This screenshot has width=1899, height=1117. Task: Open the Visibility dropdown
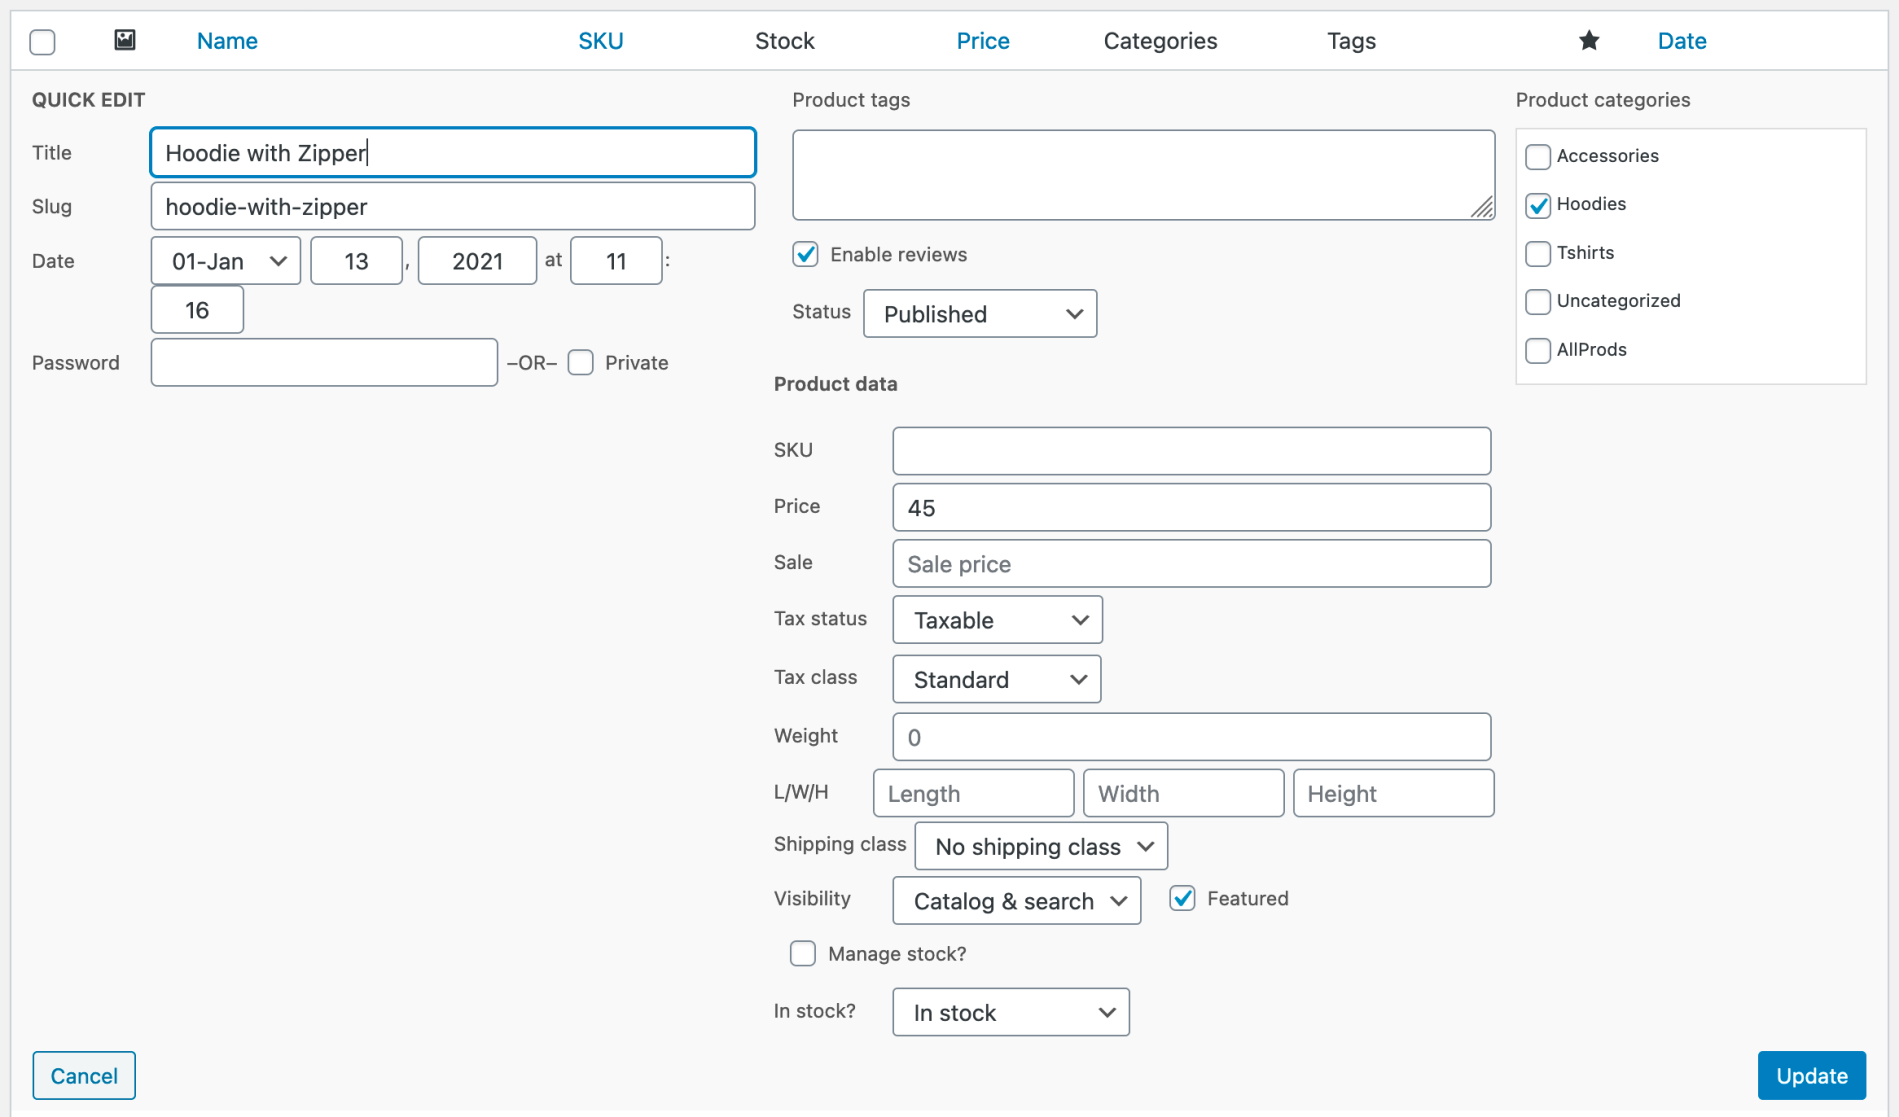(1016, 900)
